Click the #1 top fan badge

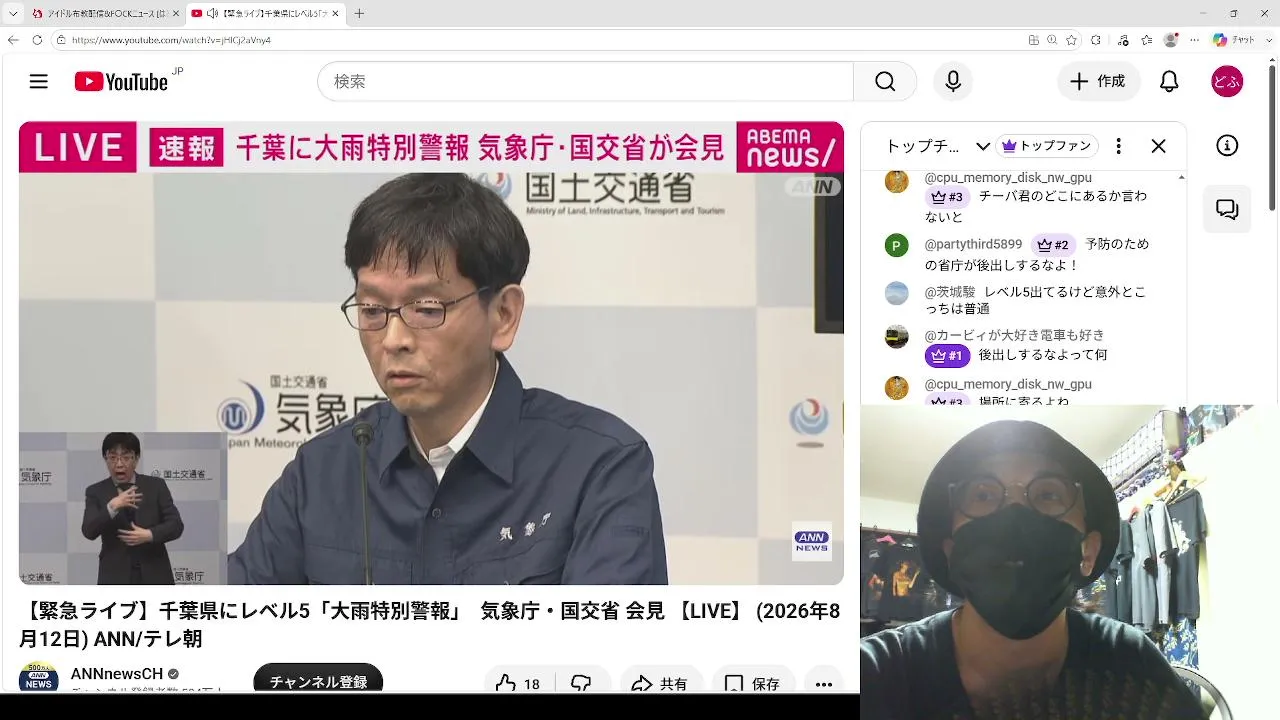947,355
